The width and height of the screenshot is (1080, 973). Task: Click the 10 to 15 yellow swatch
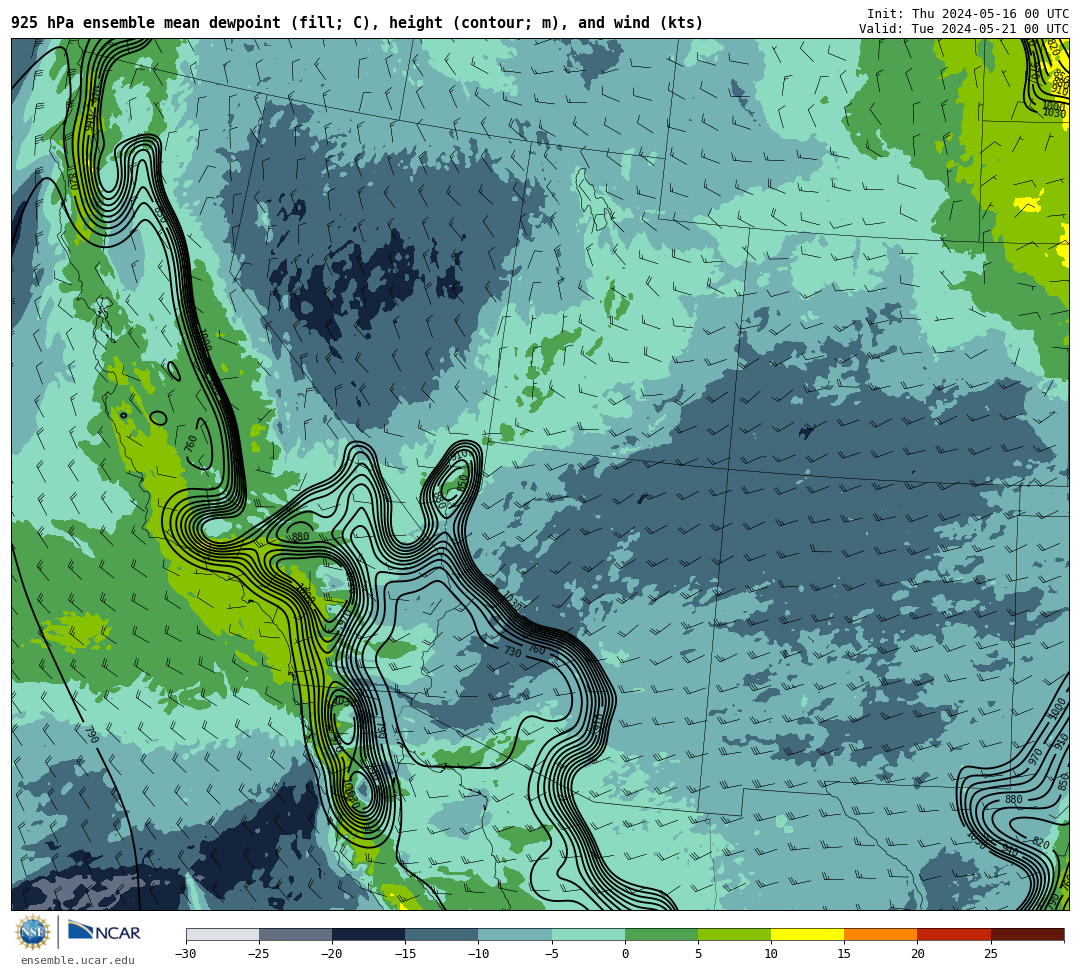pyautogui.click(x=807, y=934)
